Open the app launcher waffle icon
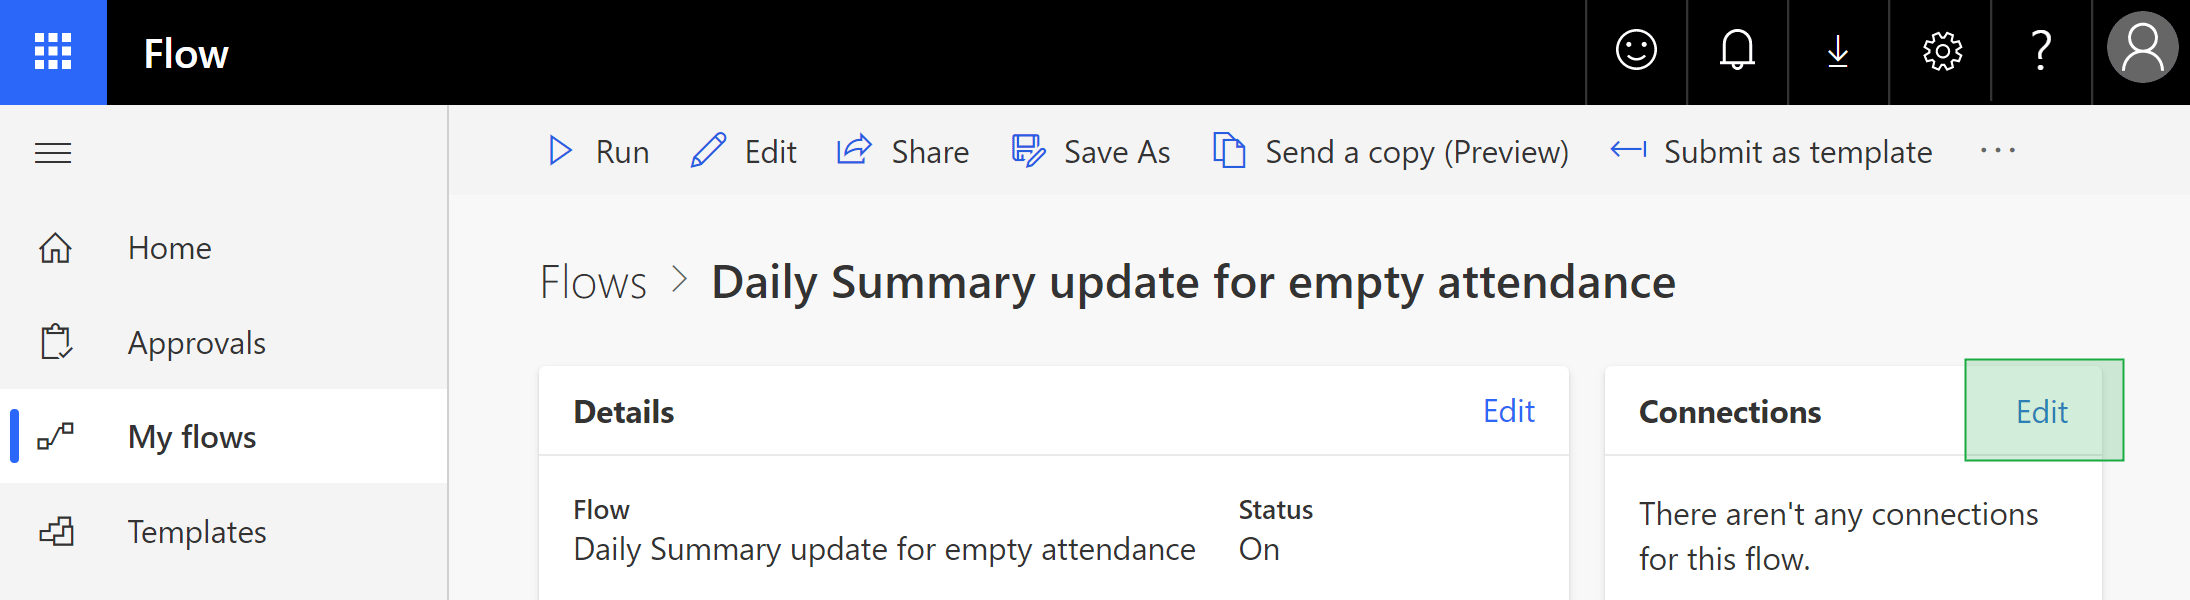Viewport: 2190px width, 600px height. pyautogui.click(x=53, y=52)
